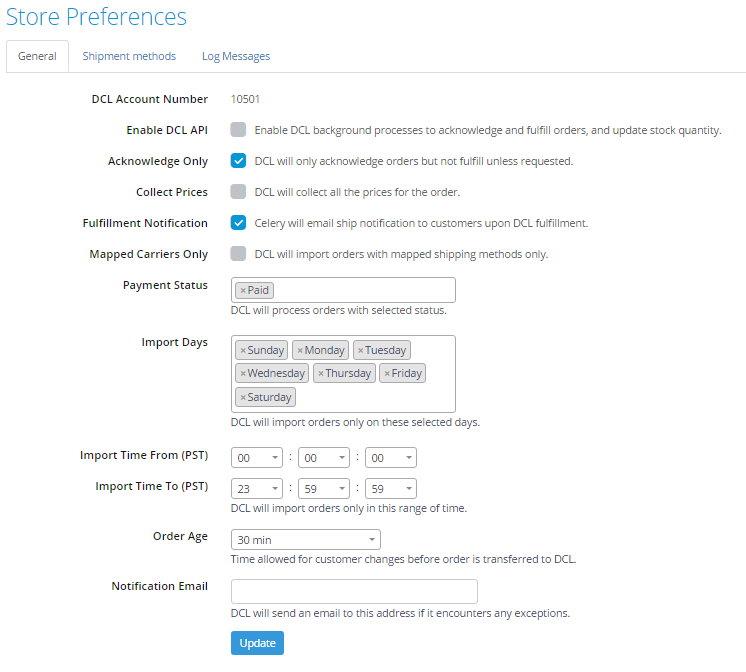Click the Import Days label

click(175, 343)
